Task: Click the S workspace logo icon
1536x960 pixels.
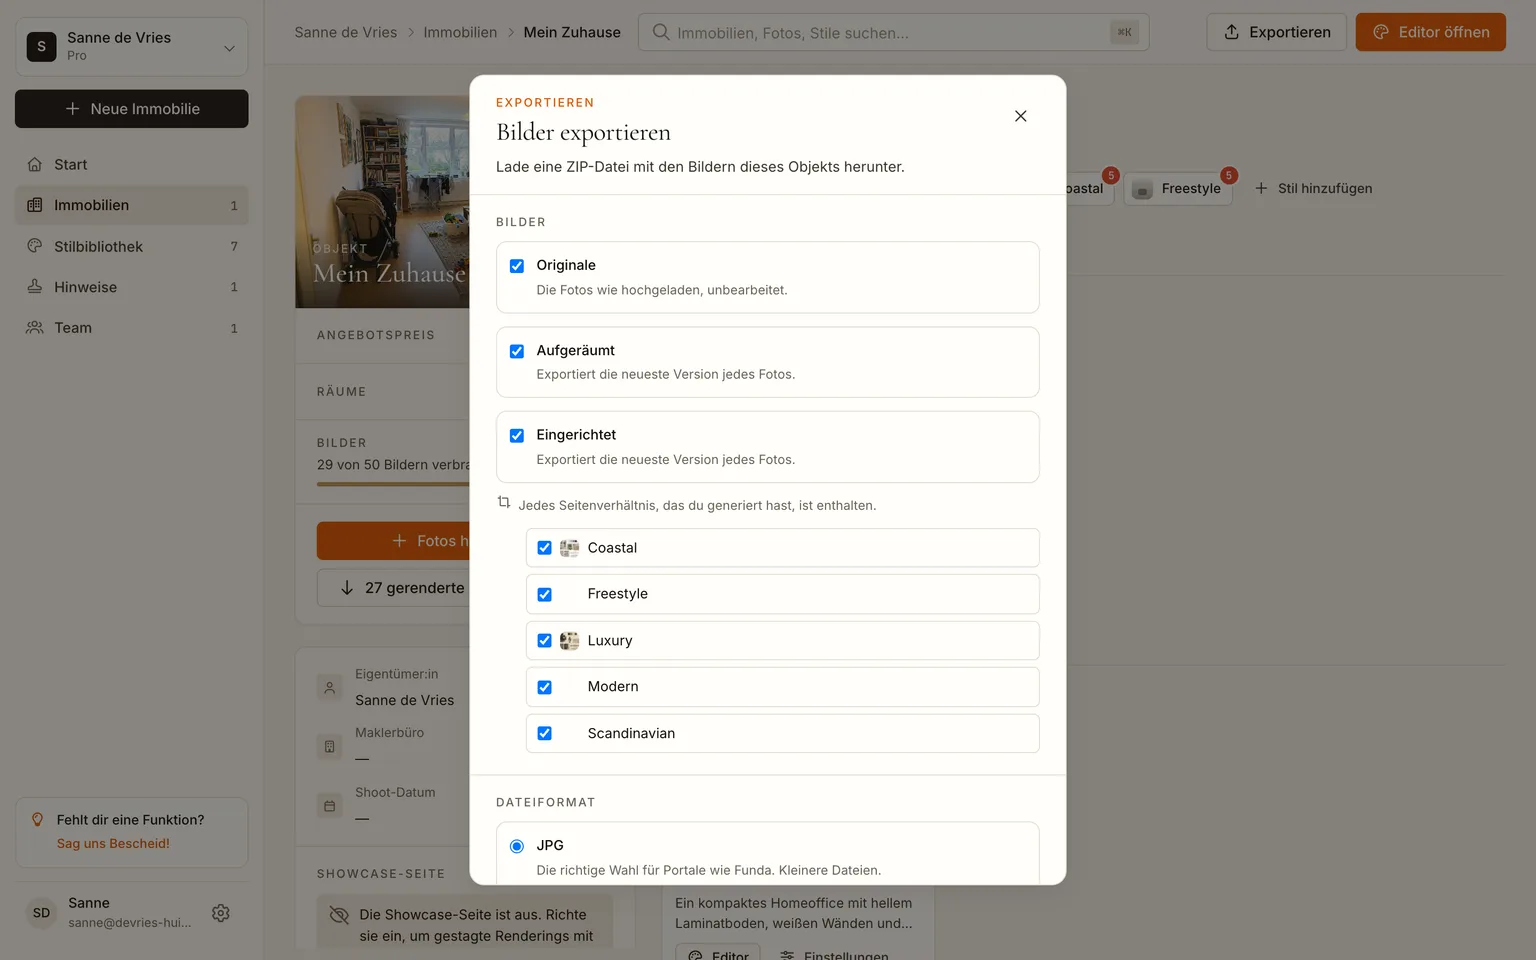Action: (x=41, y=46)
